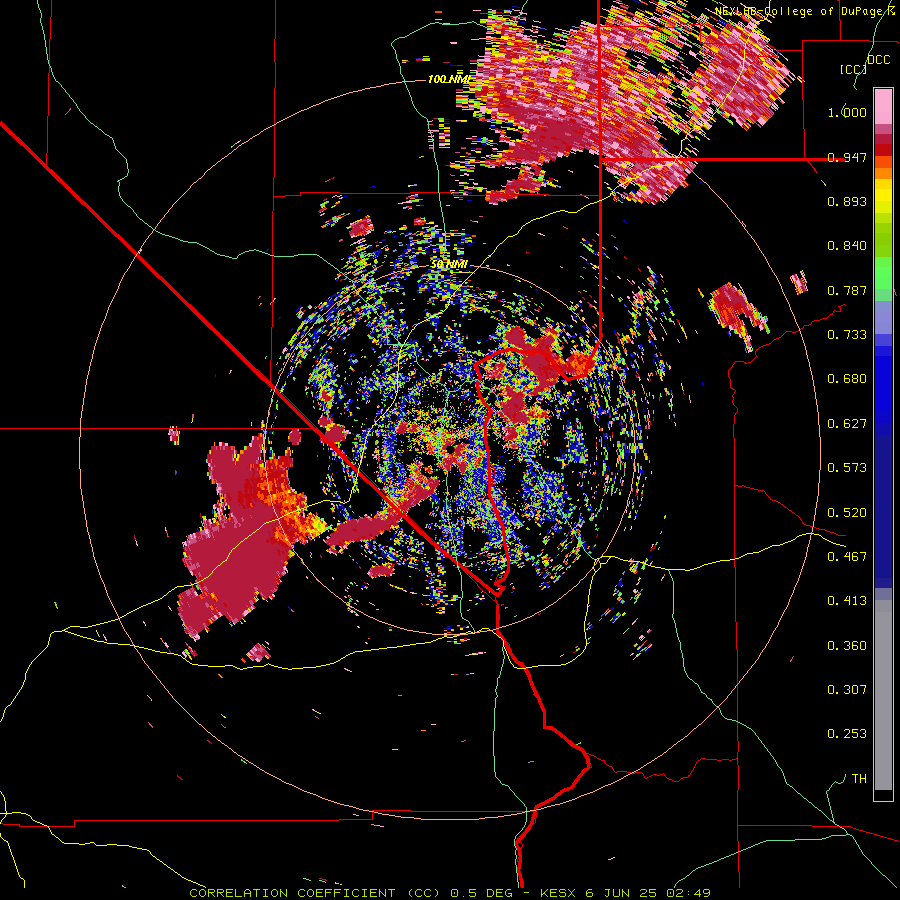
Task: Click the 0.360 scale label
Action: pyautogui.click(x=847, y=646)
